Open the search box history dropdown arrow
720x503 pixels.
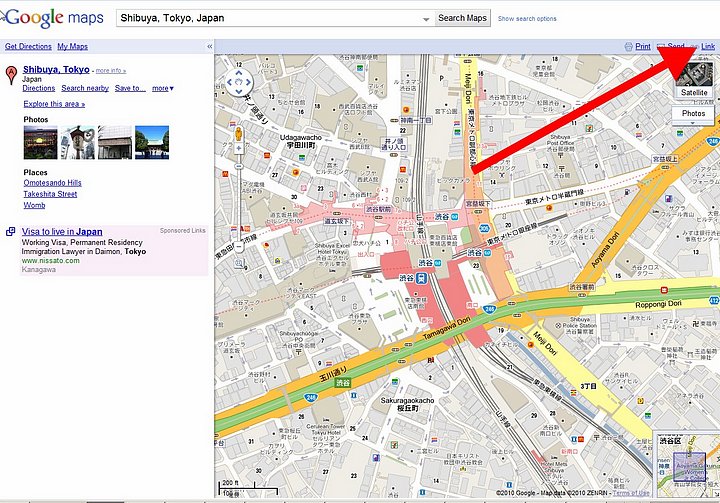[x=426, y=19]
